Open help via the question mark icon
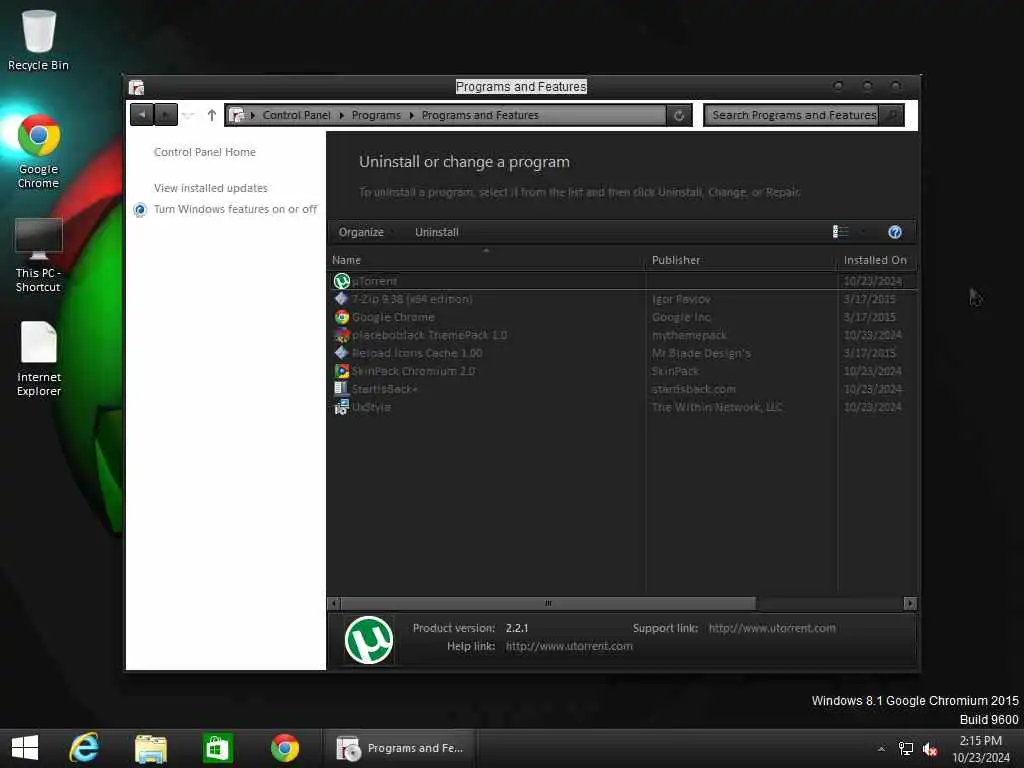The width and height of the screenshot is (1024, 768). [x=895, y=232]
